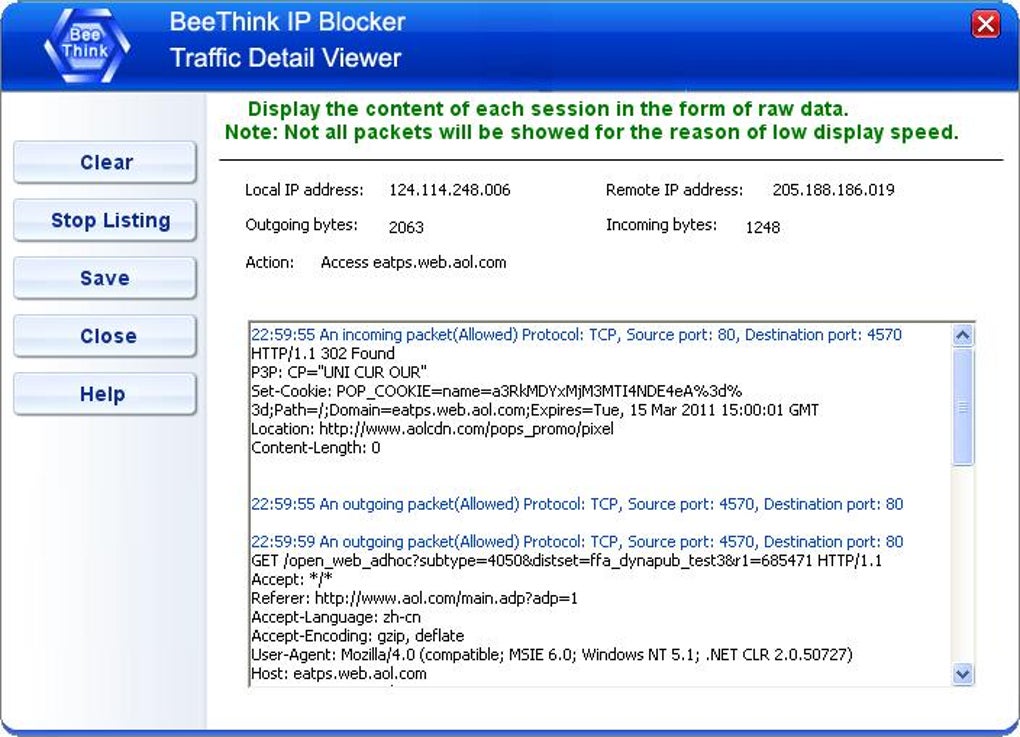Click the packet log scroll down arrow
The image size is (1020, 737).
963,674
